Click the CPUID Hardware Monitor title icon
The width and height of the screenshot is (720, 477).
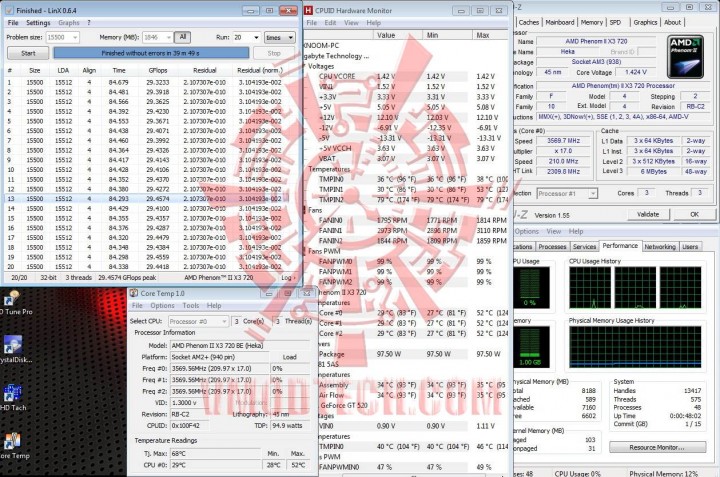[309, 10]
